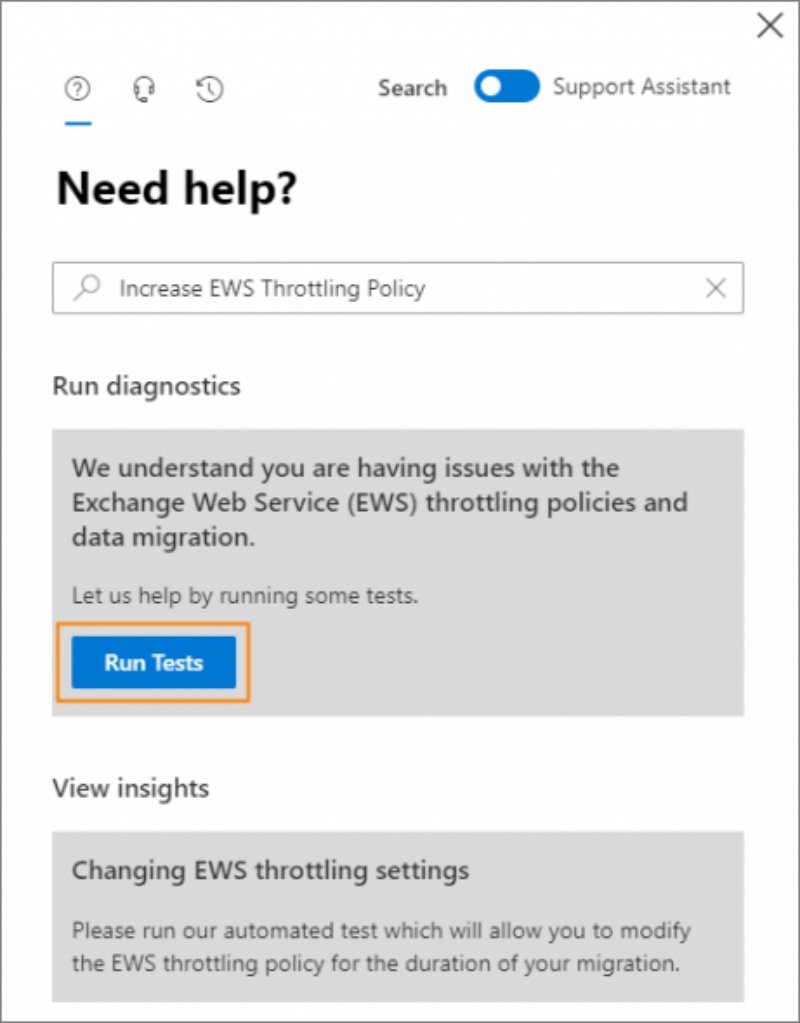Clear the search query with X icon
800x1023 pixels.
(x=716, y=288)
